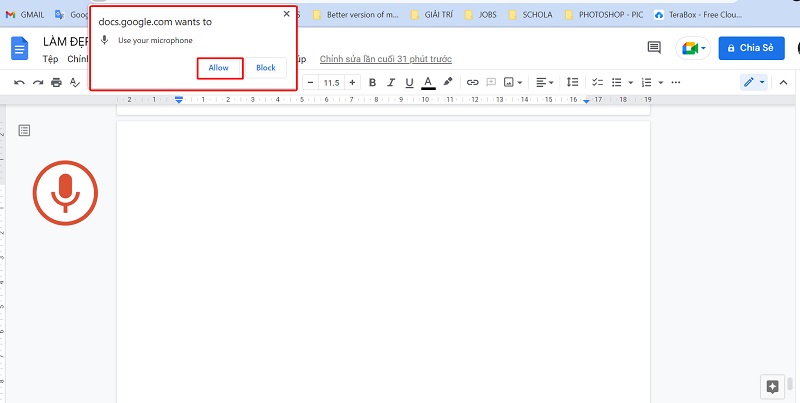The height and width of the screenshot is (403, 800).
Task: Increase the font size
Action: coord(352,83)
